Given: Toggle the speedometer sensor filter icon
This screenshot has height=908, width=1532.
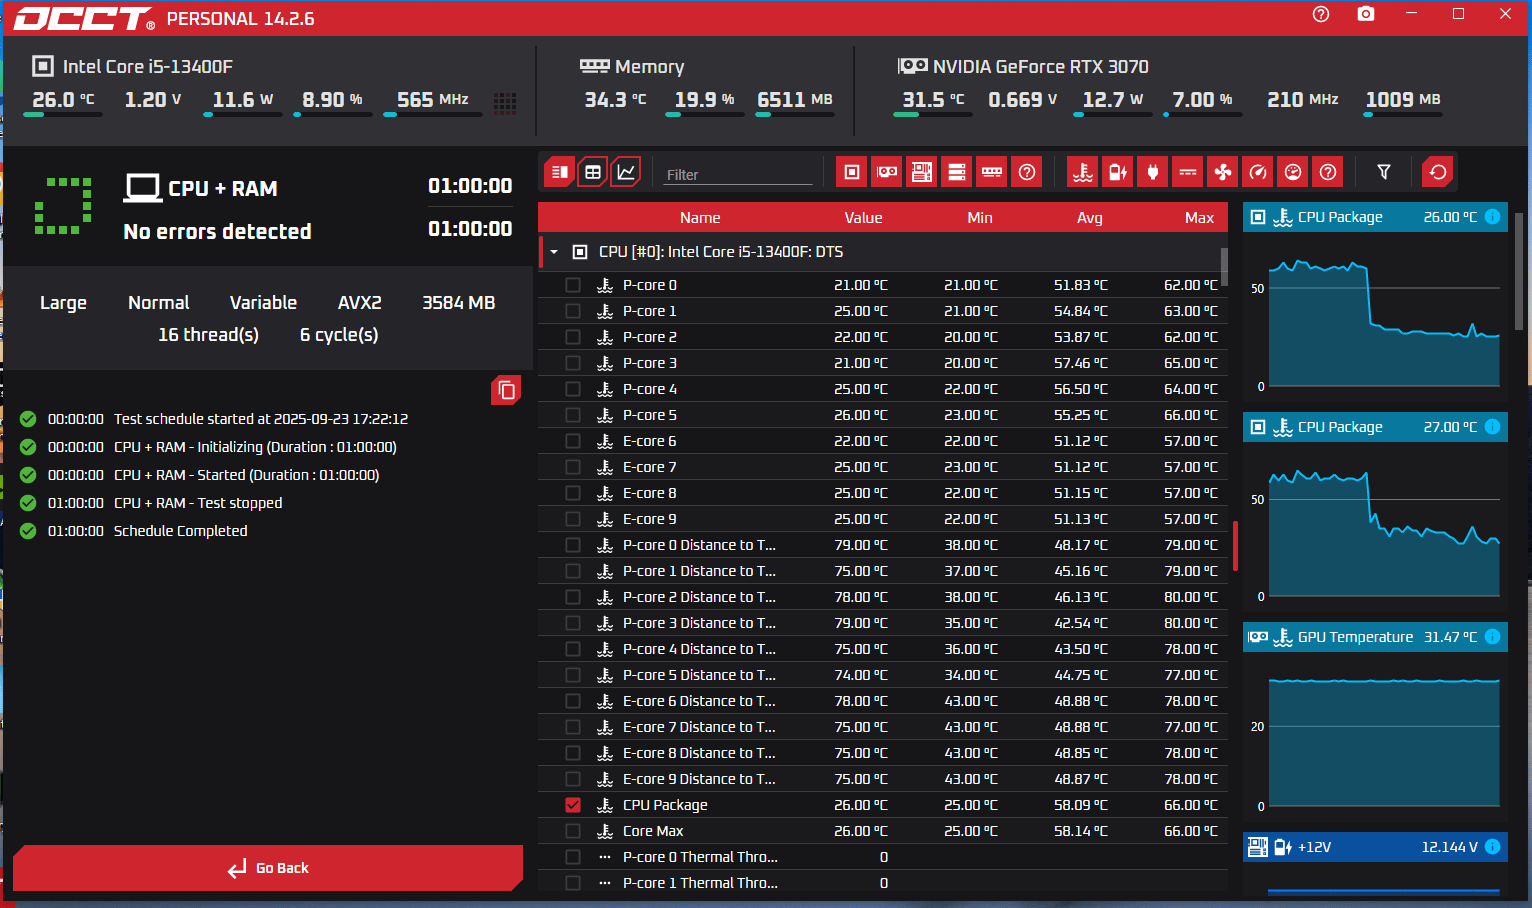Looking at the screenshot, I should [x=1258, y=172].
